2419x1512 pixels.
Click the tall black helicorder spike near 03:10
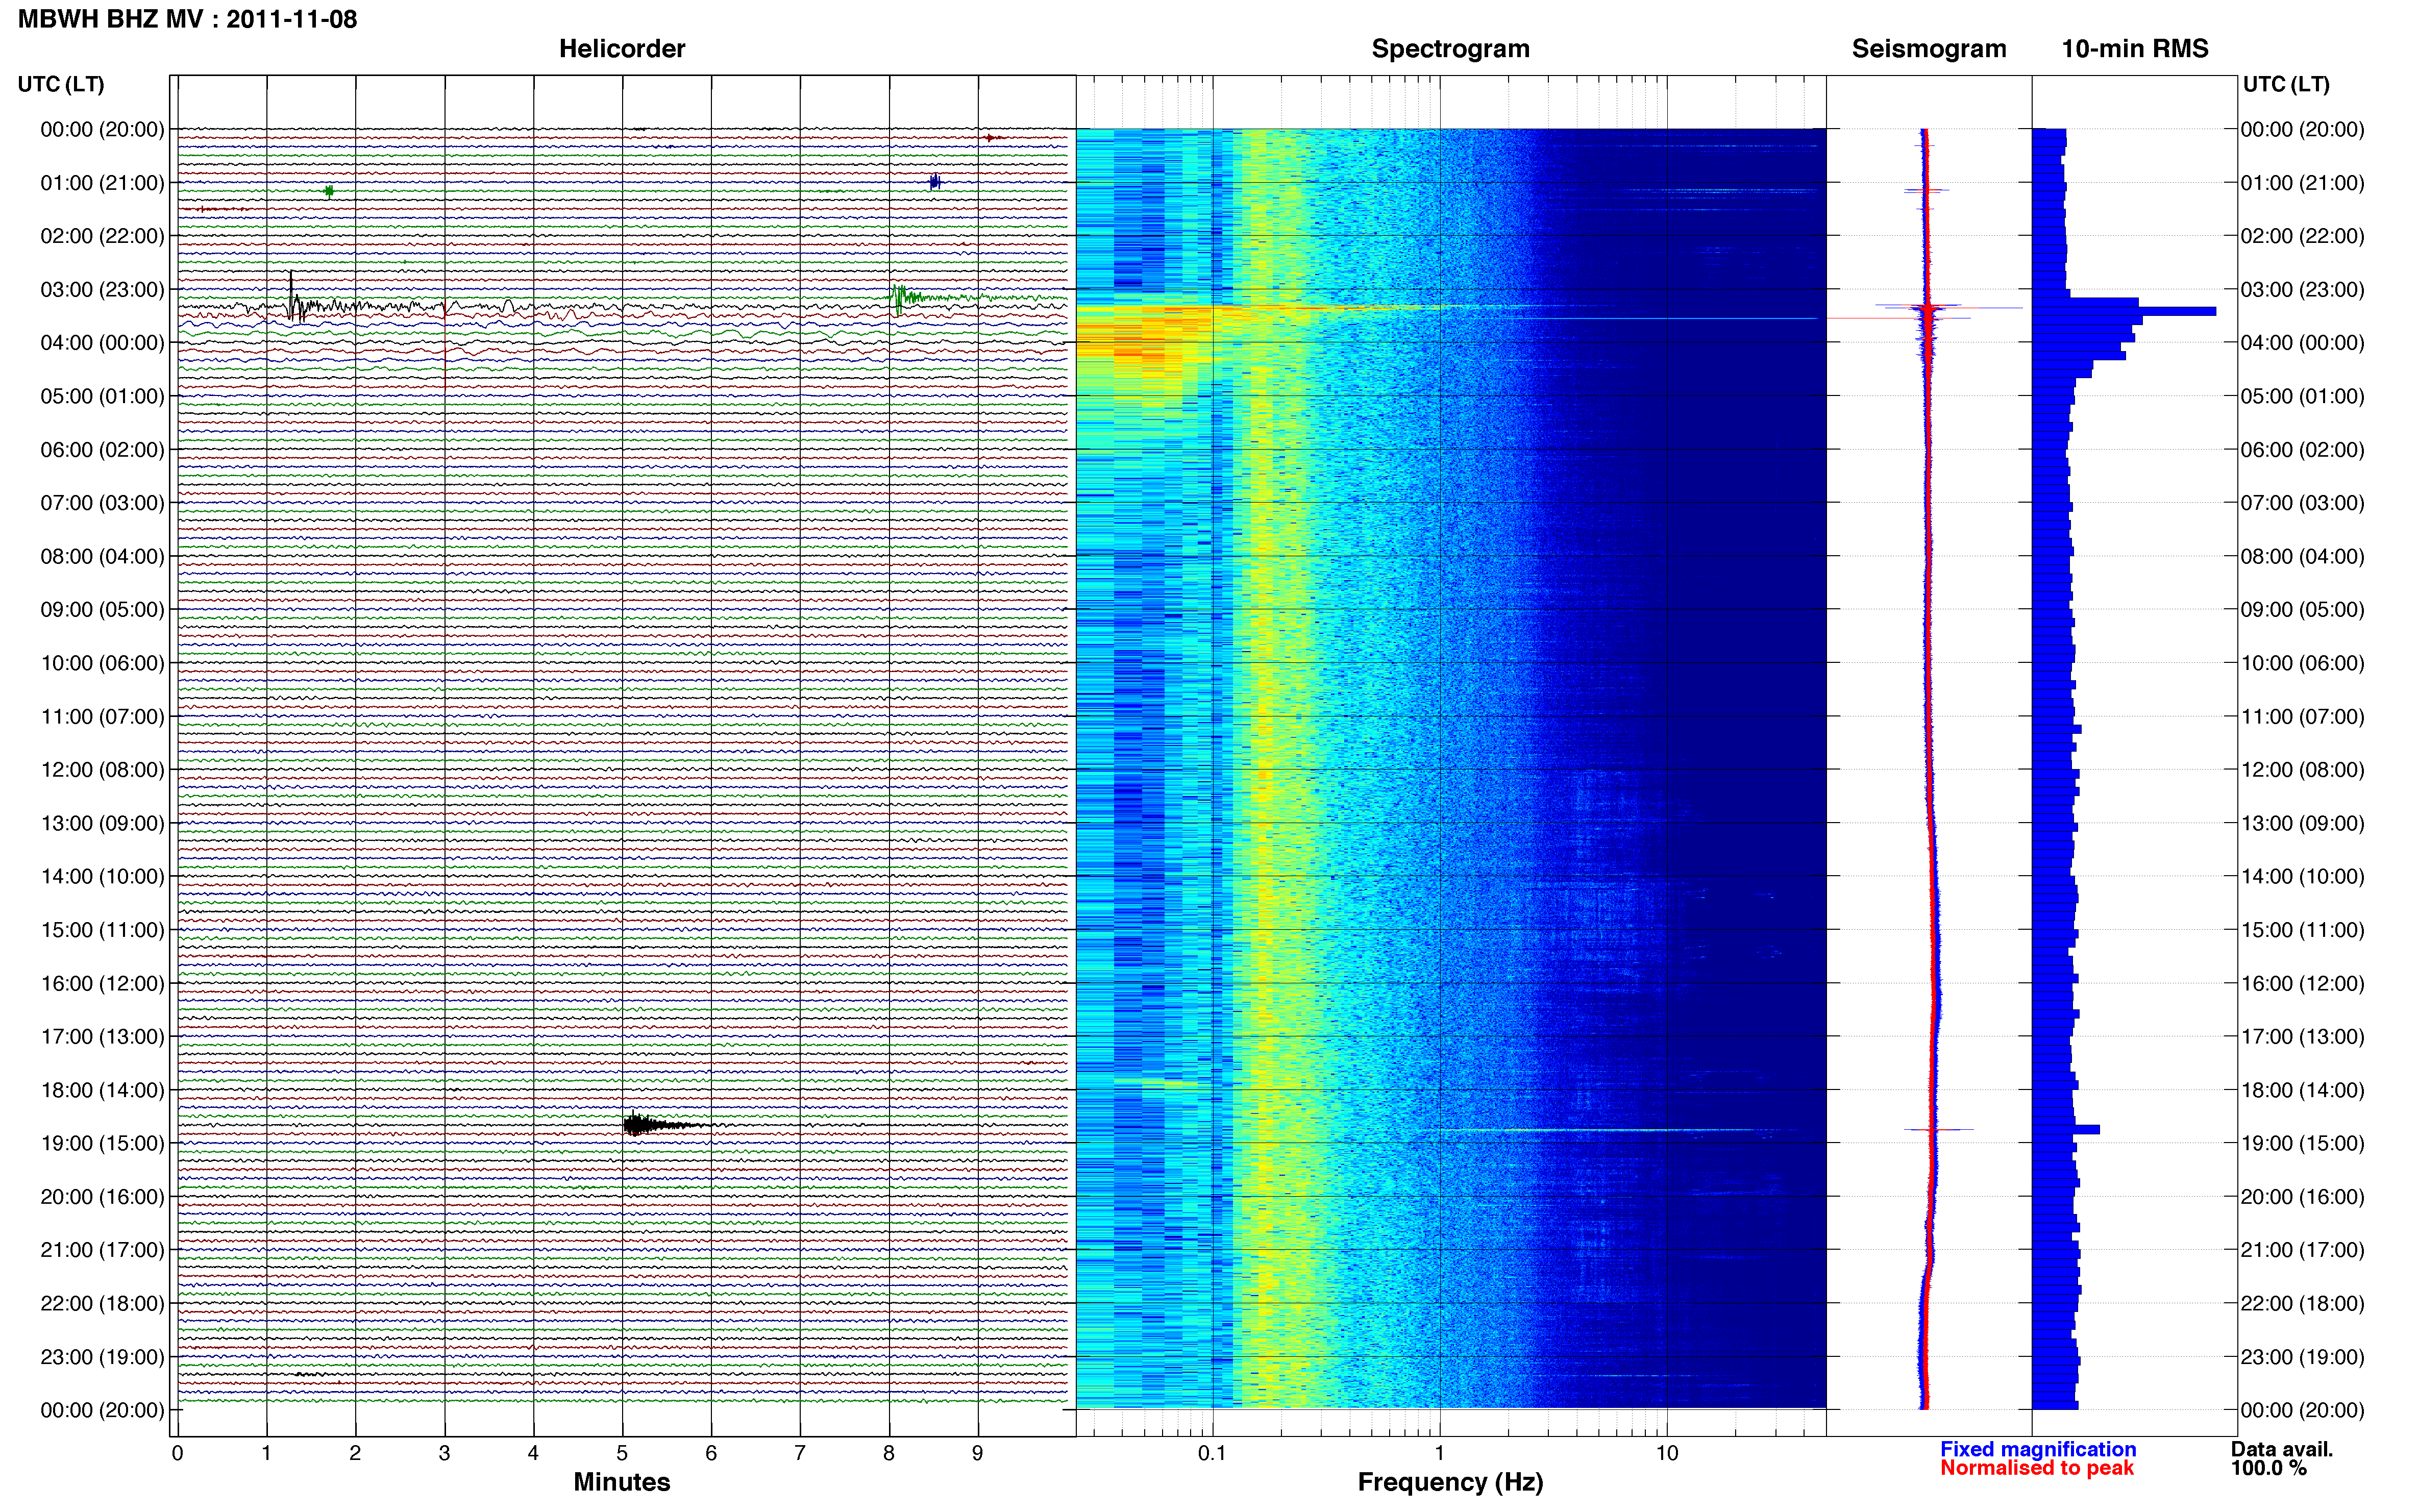[292, 296]
